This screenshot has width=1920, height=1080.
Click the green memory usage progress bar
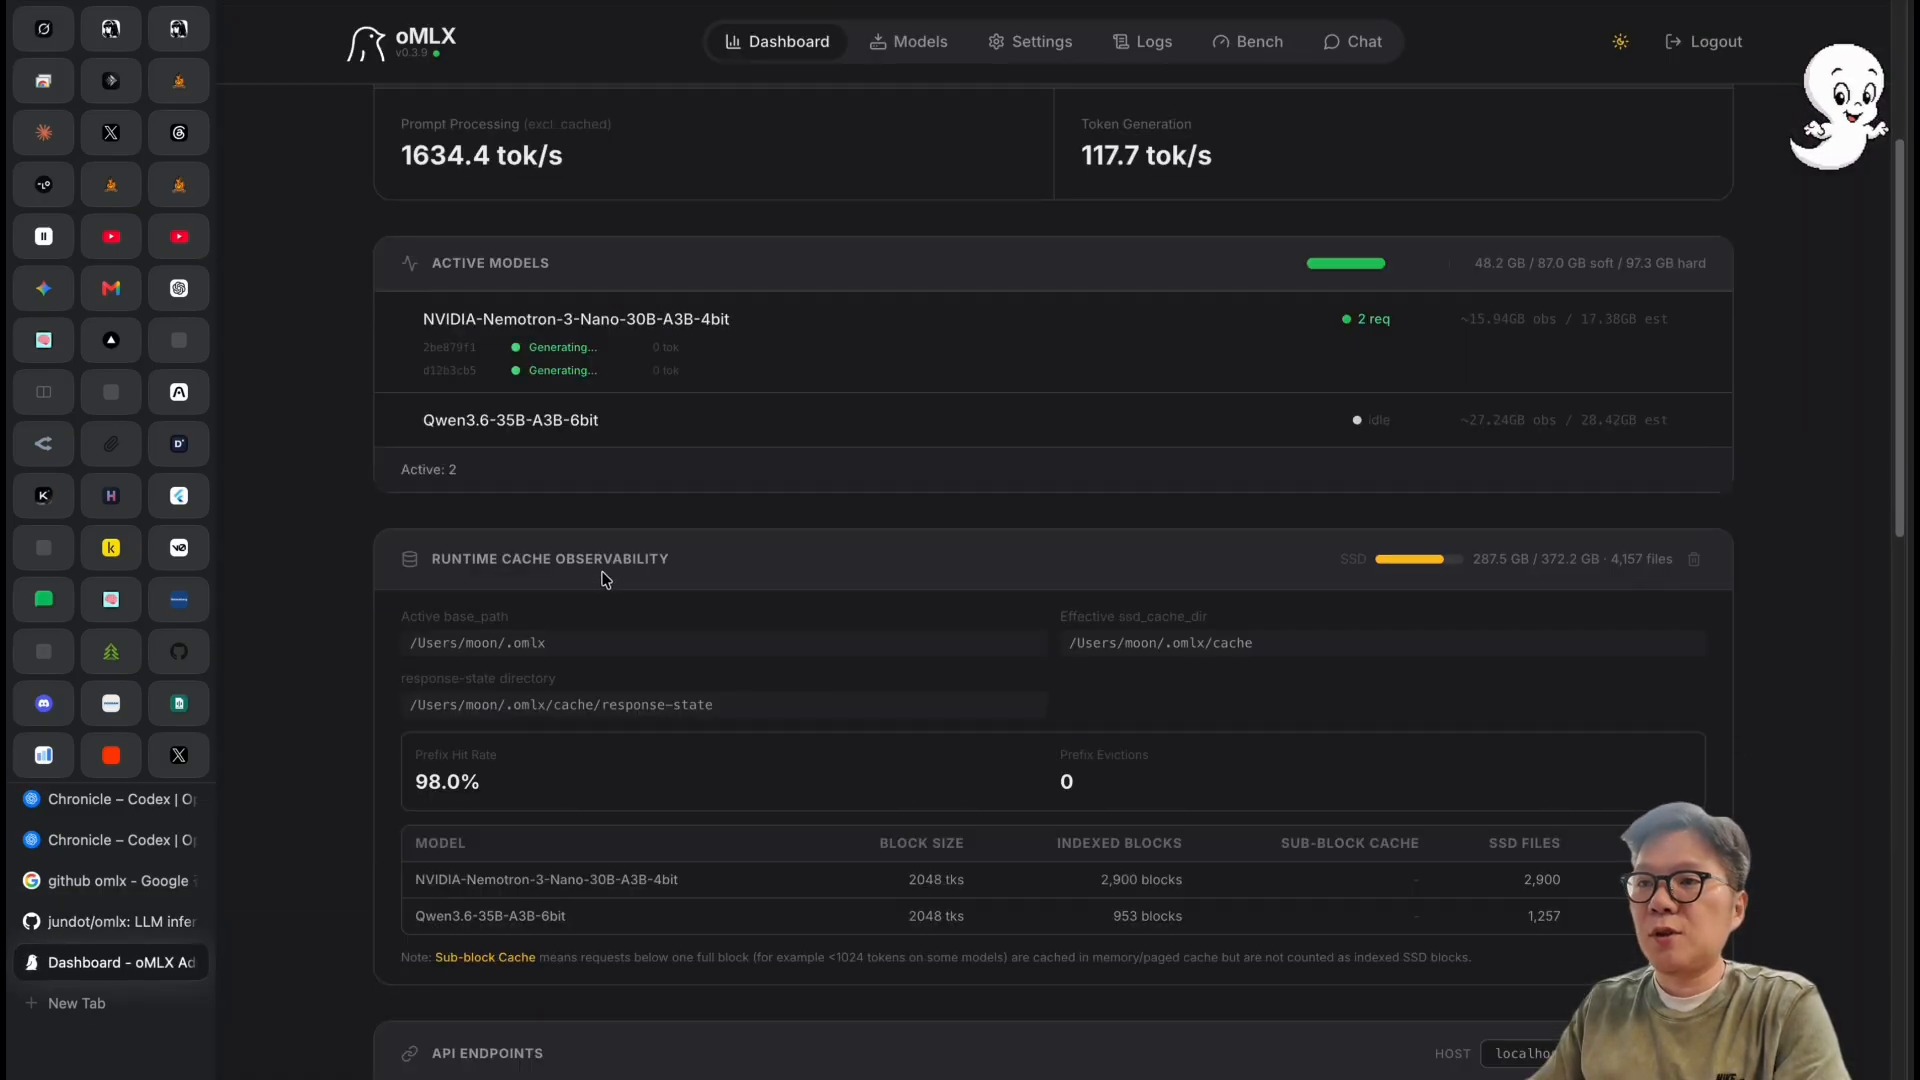click(x=1346, y=263)
